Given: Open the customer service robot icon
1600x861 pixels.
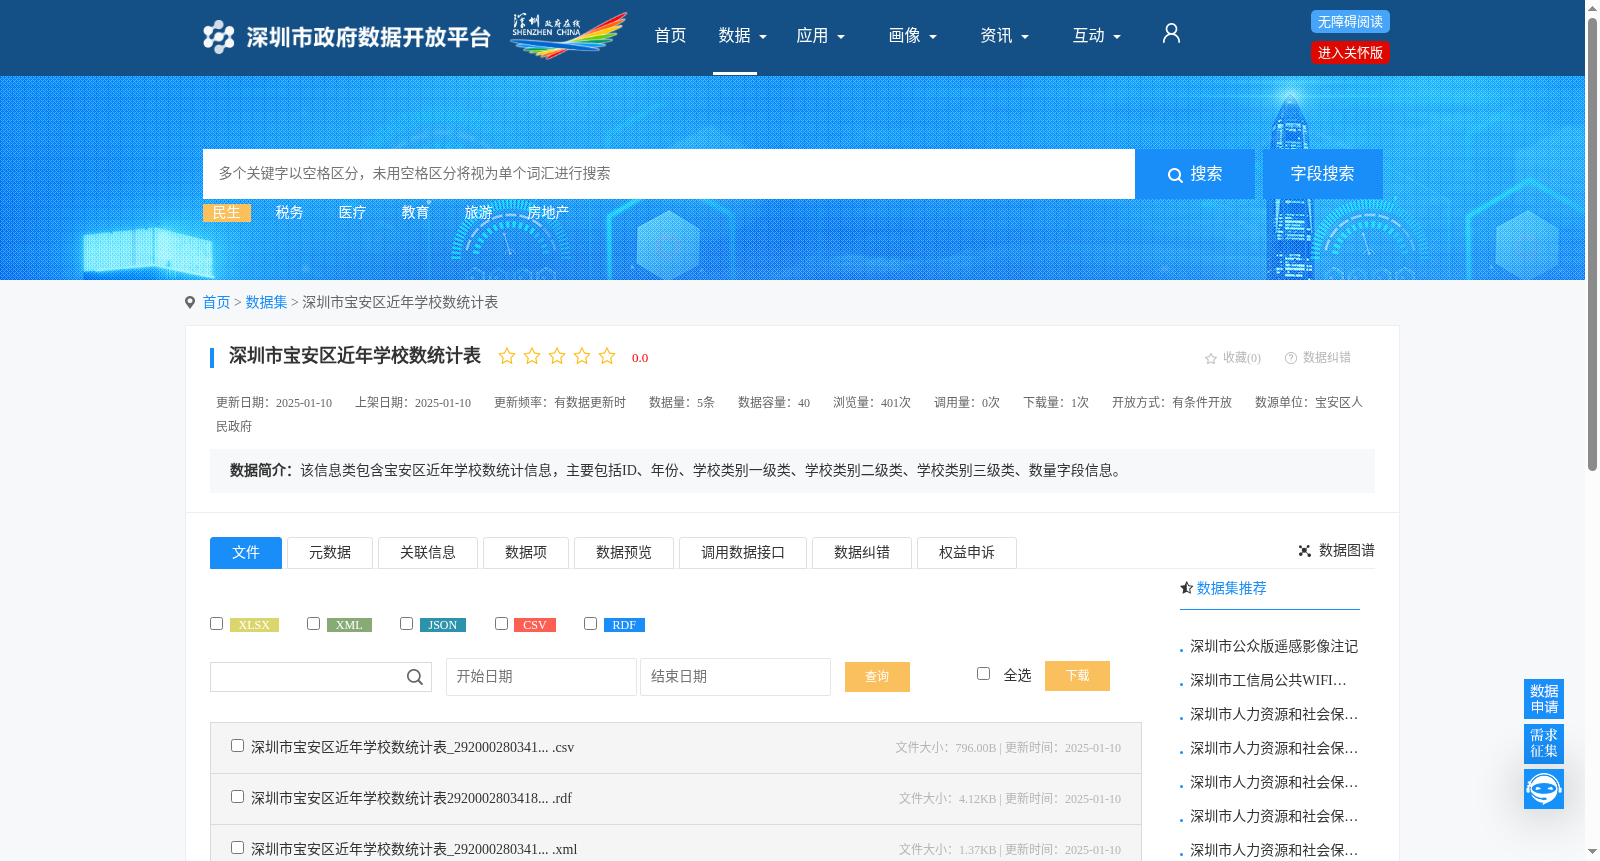Looking at the screenshot, I should pyautogui.click(x=1544, y=789).
